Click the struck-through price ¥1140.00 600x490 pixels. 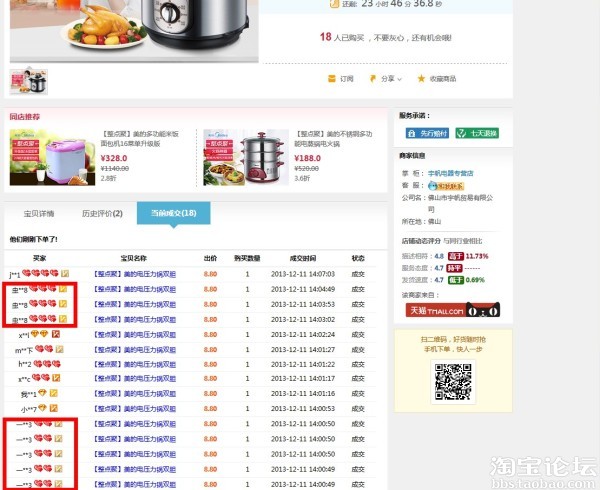coord(115,168)
